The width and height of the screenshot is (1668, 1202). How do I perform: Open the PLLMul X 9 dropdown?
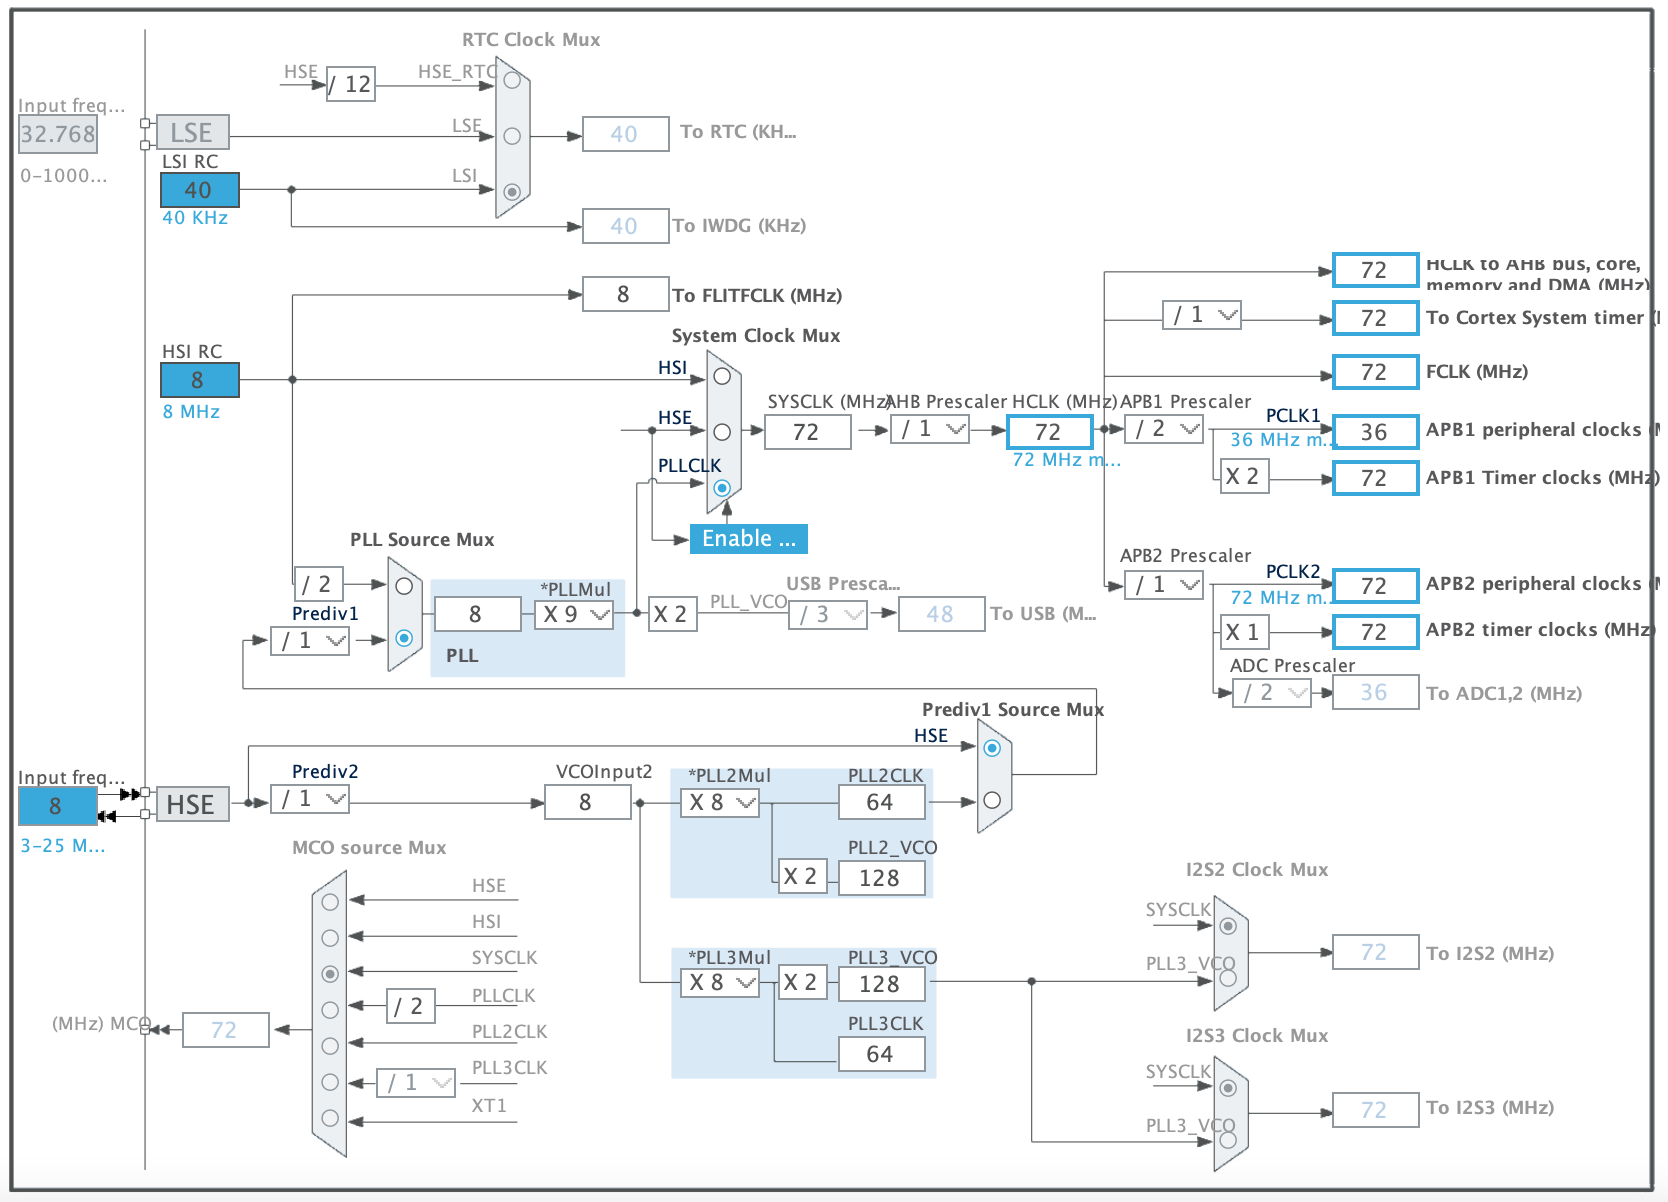pos(574,615)
